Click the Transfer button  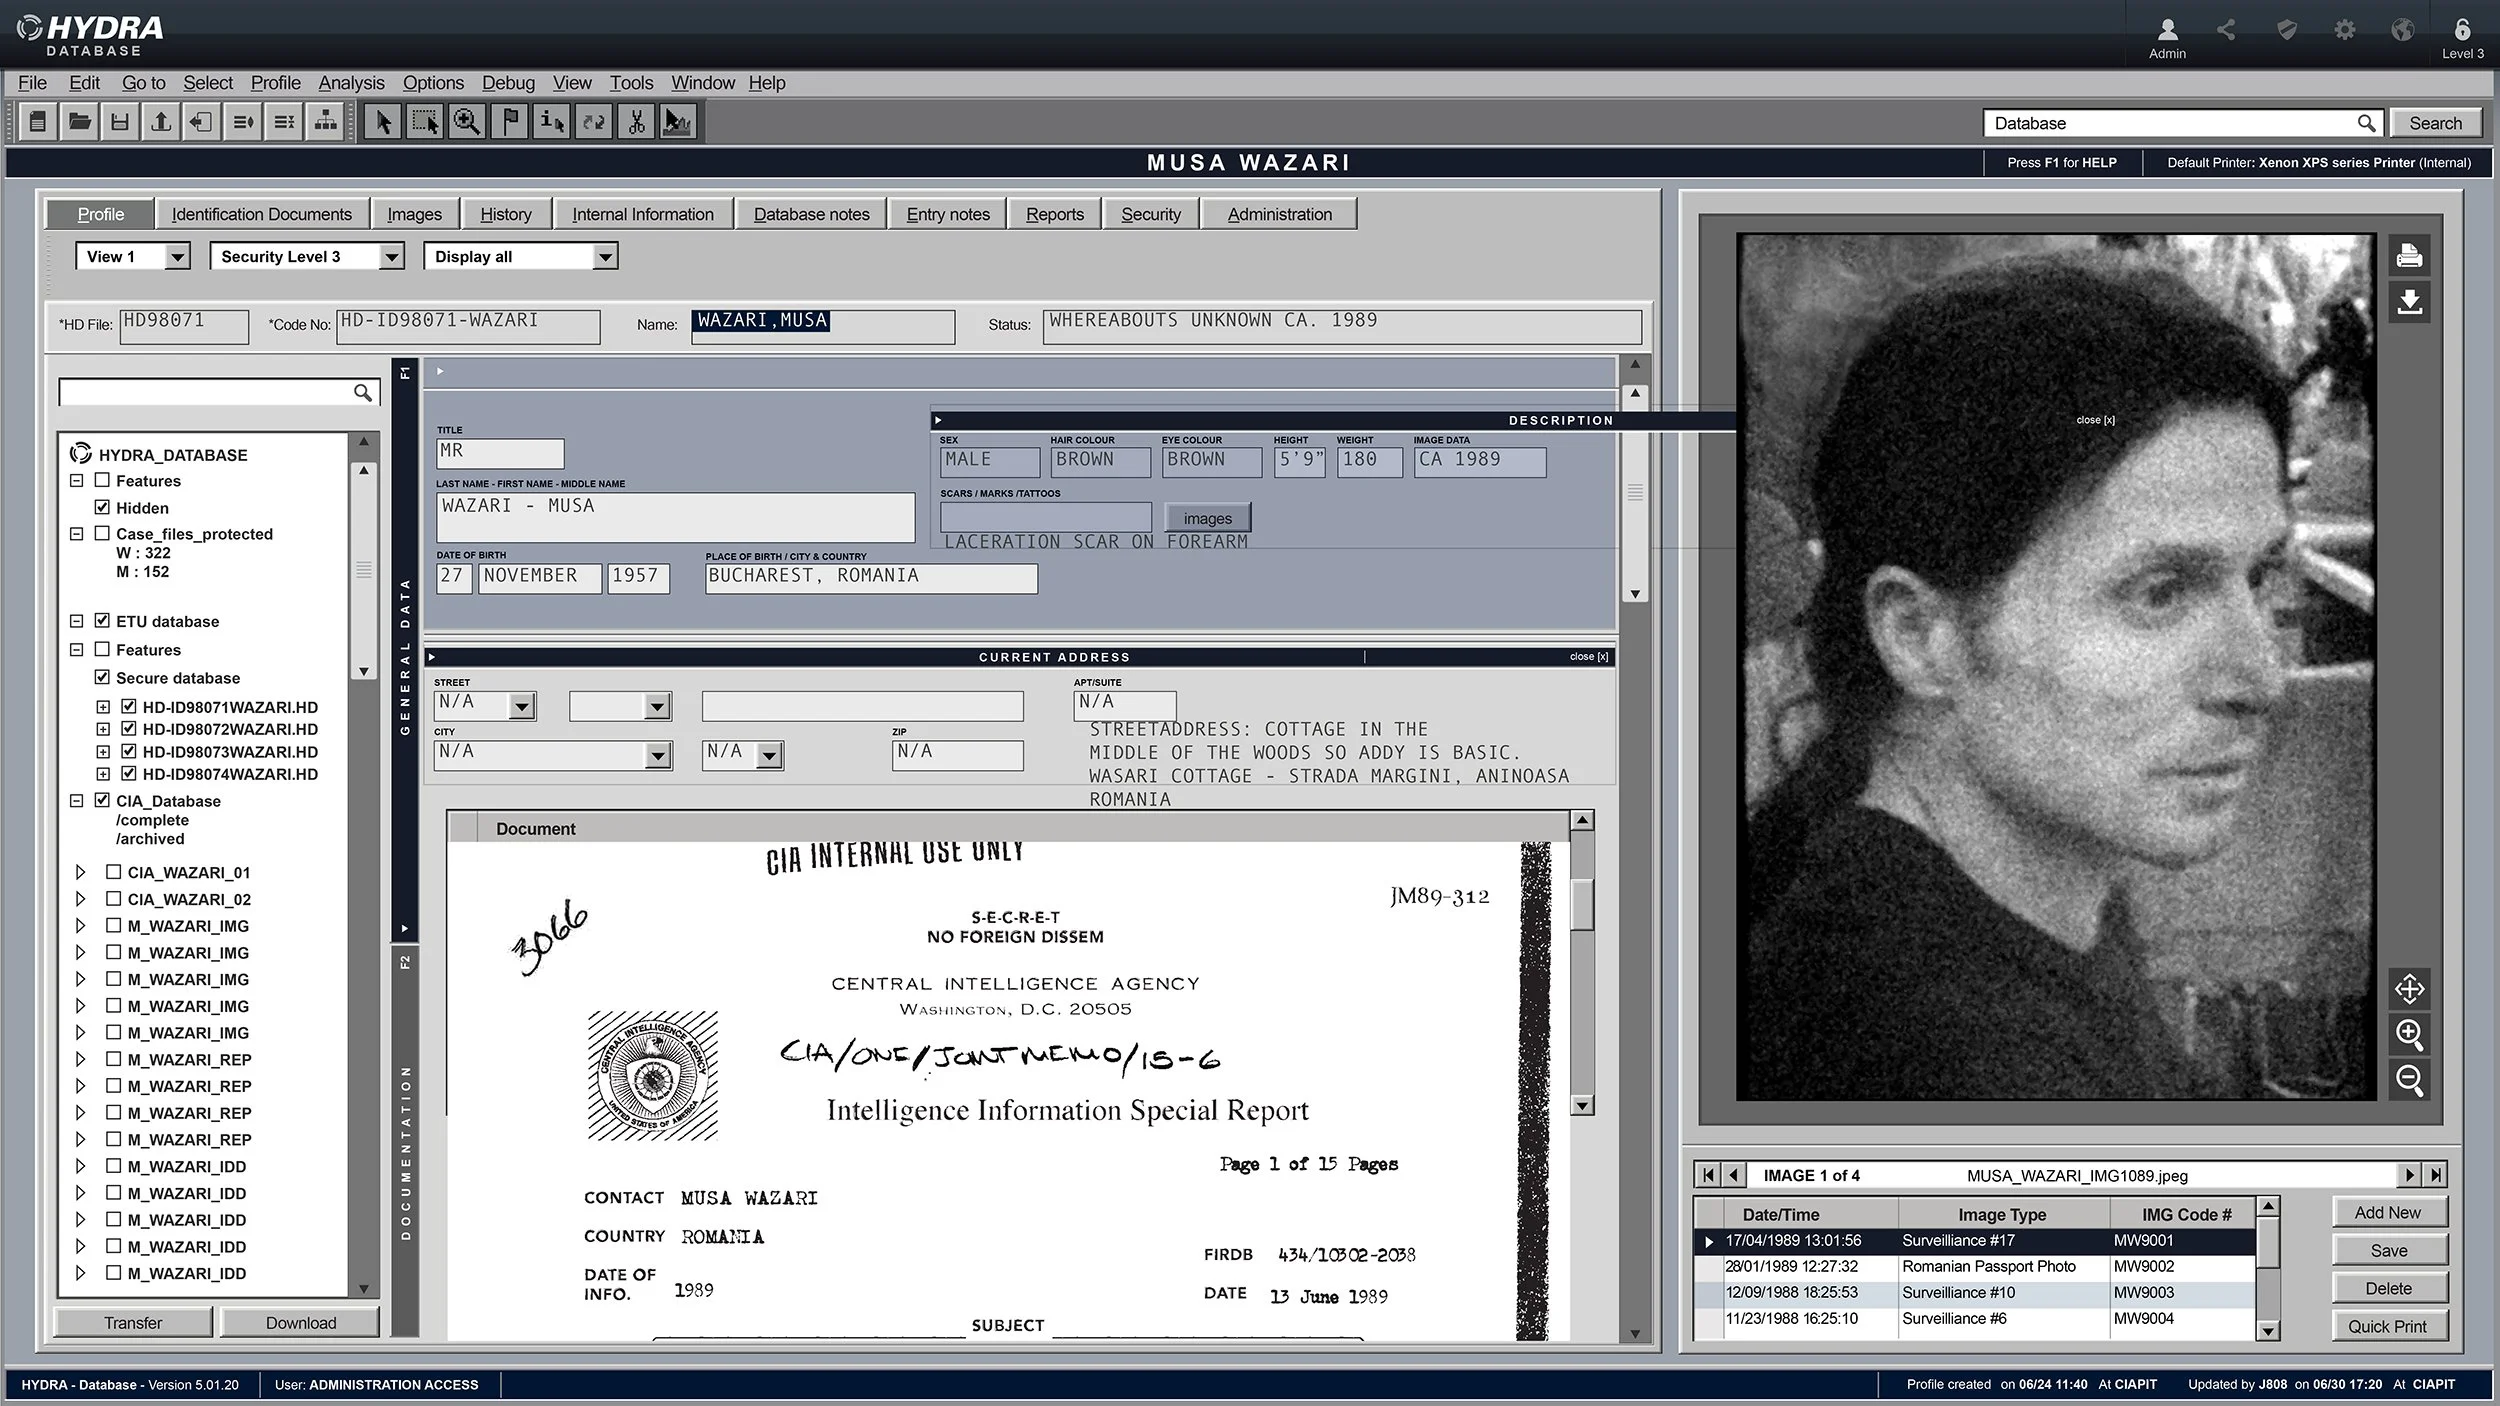[133, 1322]
